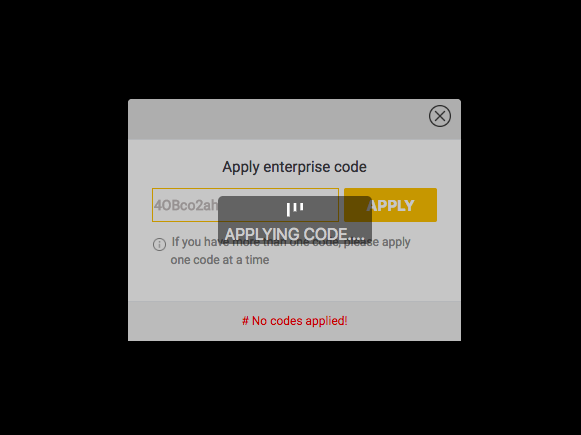Click the one code at a time hint

click(x=220, y=260)
